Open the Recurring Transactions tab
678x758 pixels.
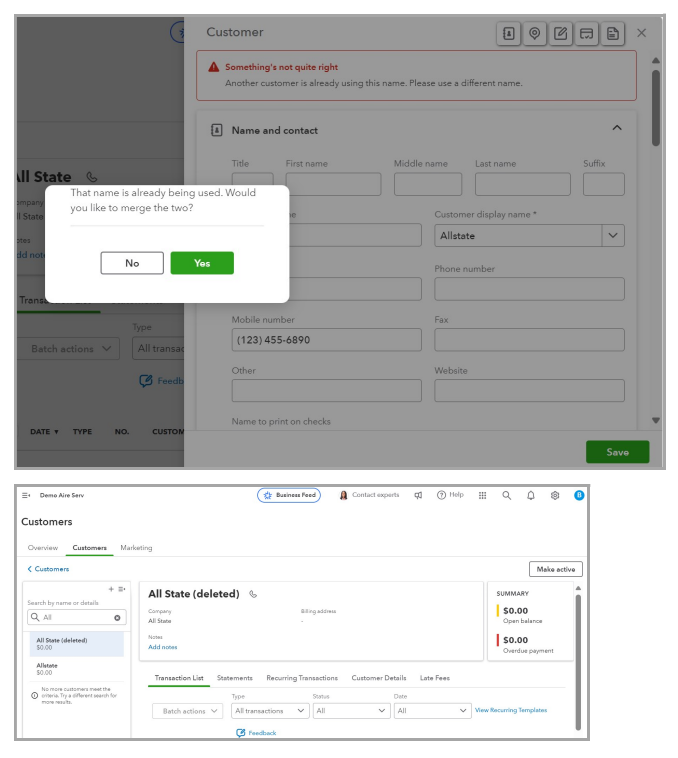click(302, 678)
